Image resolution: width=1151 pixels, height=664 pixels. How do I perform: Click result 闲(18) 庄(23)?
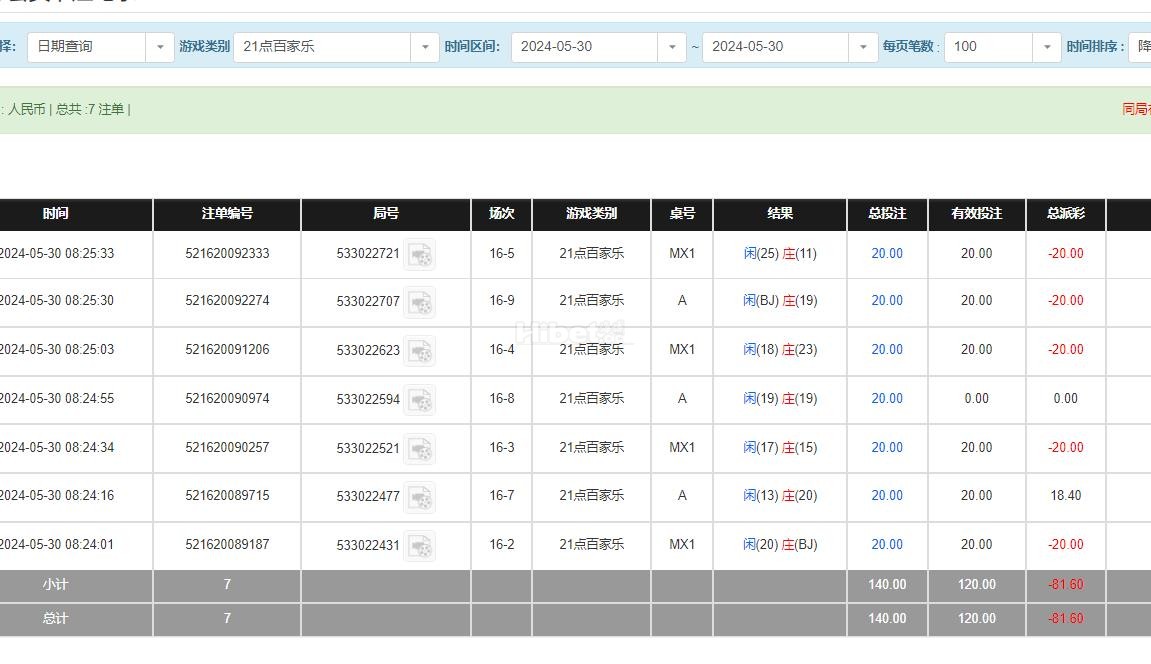tap(780, 350)
